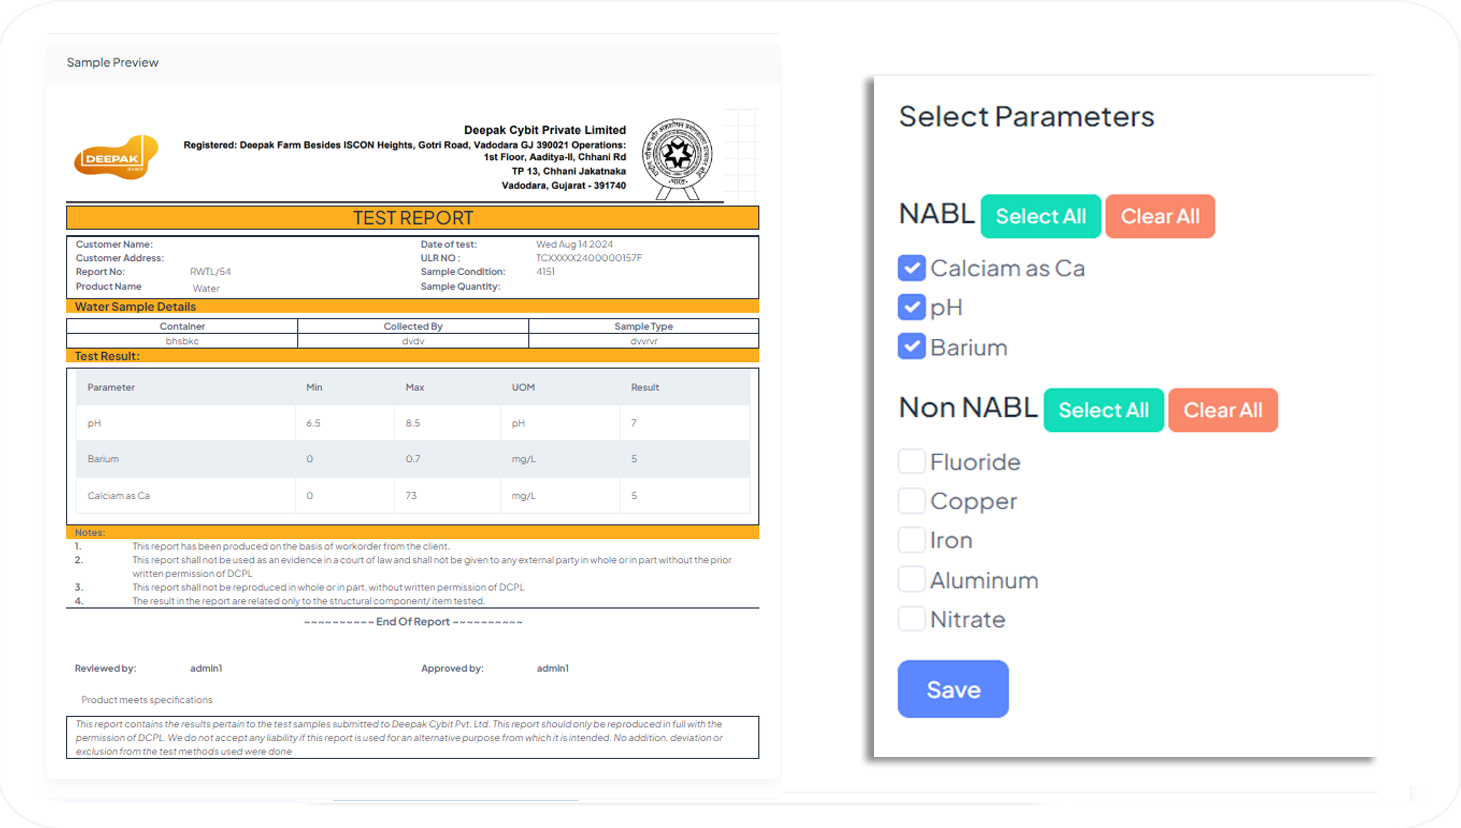Click the Result column header

coord(645,387)
